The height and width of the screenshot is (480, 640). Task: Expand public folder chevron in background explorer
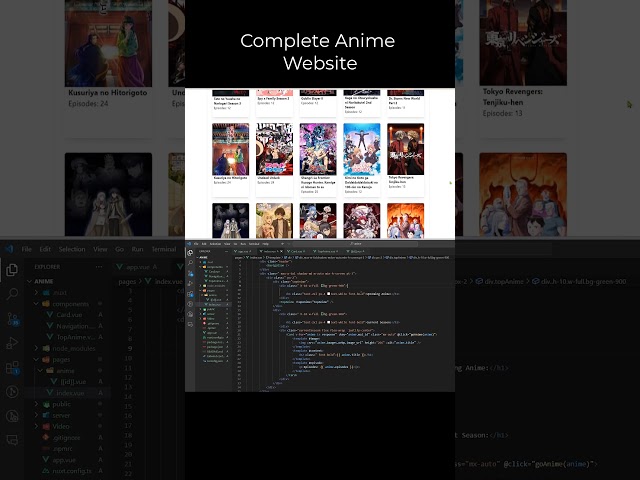coord(37,404)
